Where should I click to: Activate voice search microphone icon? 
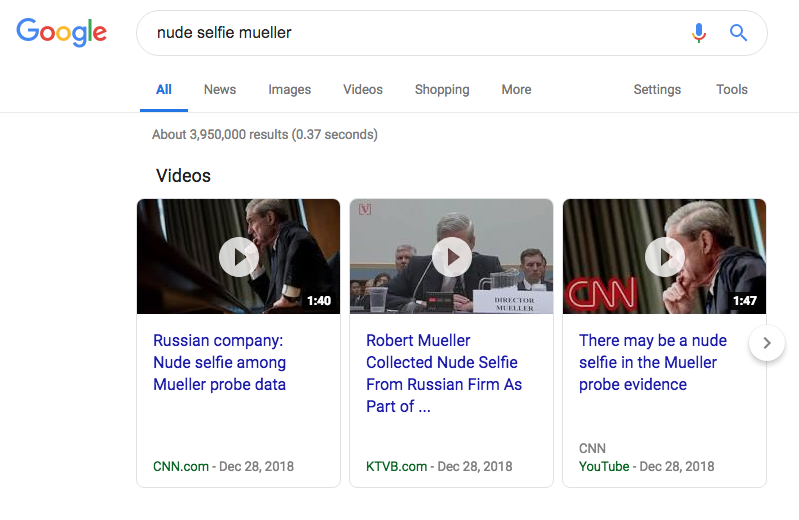[699, 33]
